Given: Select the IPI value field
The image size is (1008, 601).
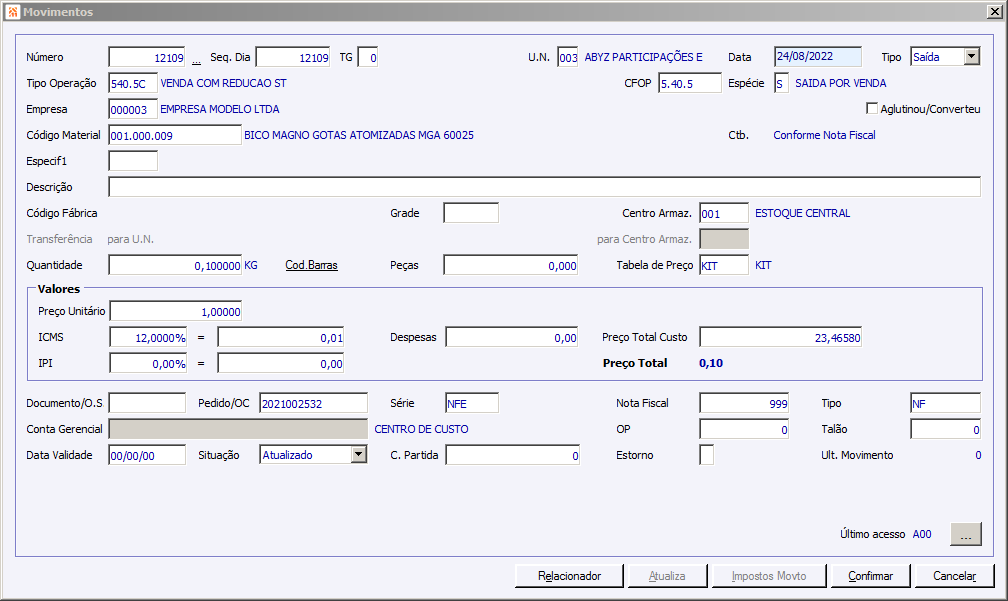Looking at the screenshot, I should [x=280, y=363].
